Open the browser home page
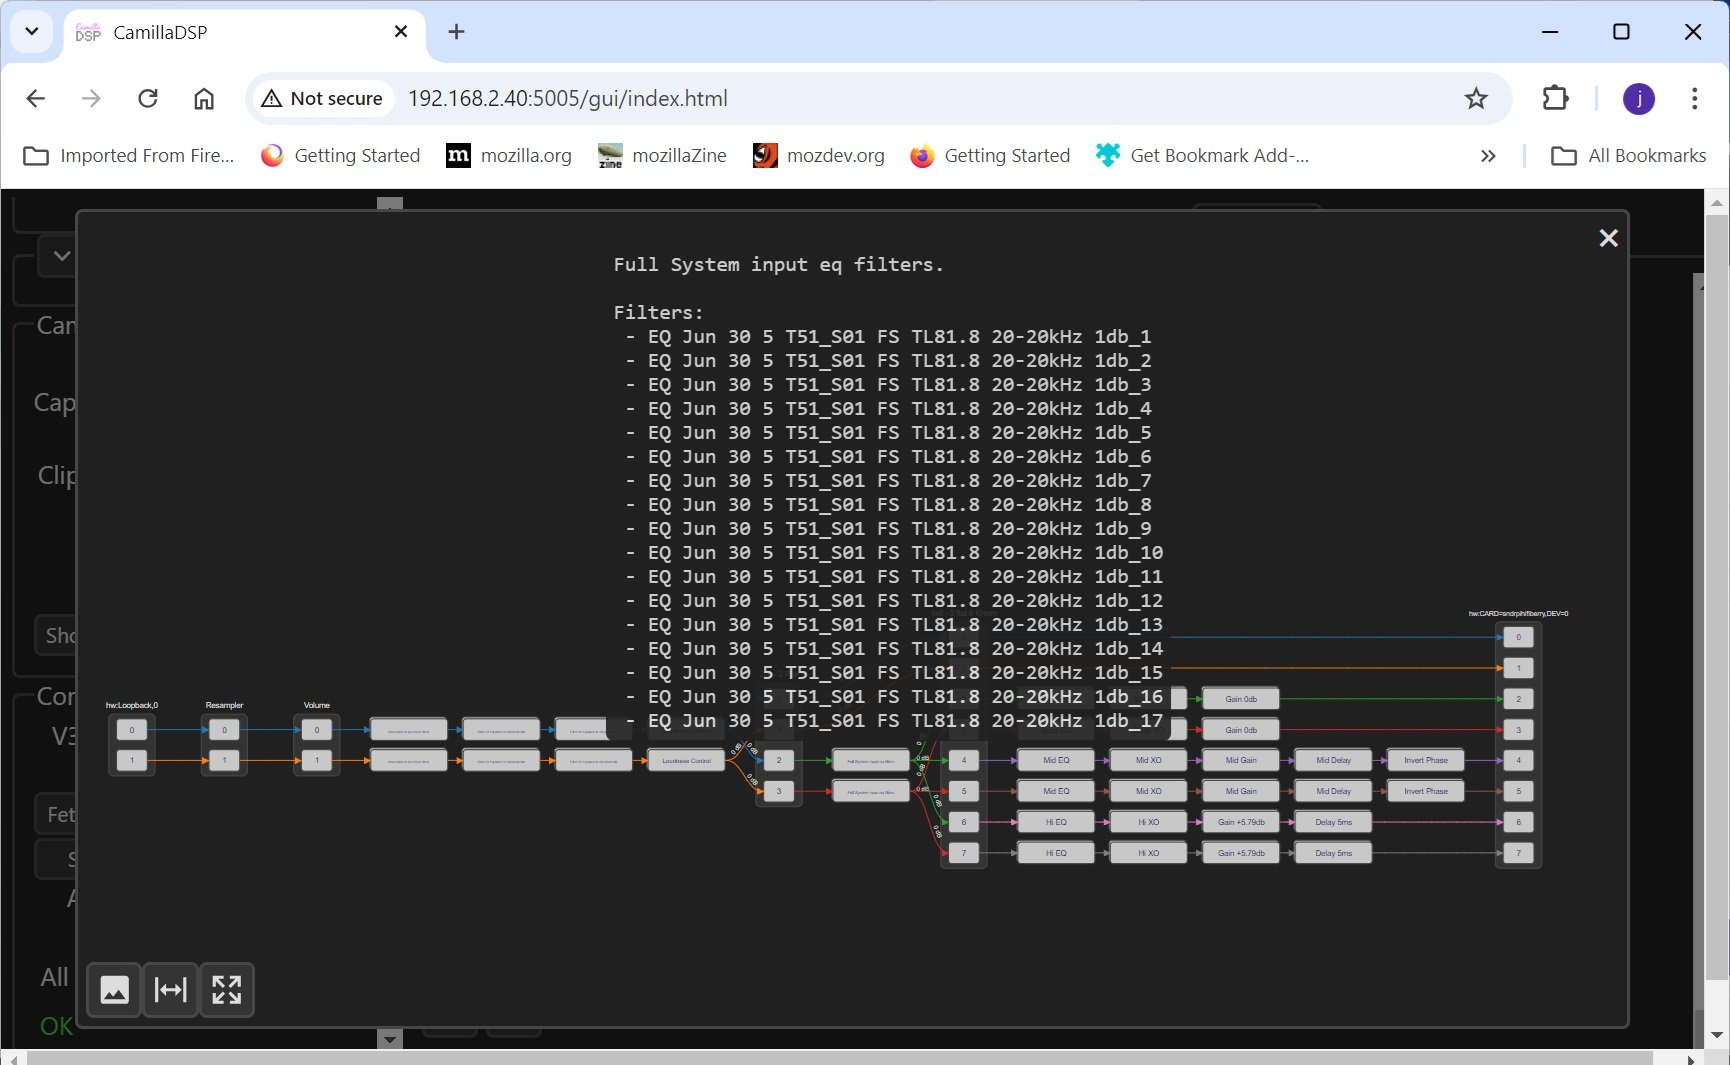 pyautogui.click(x=204, y=98)
